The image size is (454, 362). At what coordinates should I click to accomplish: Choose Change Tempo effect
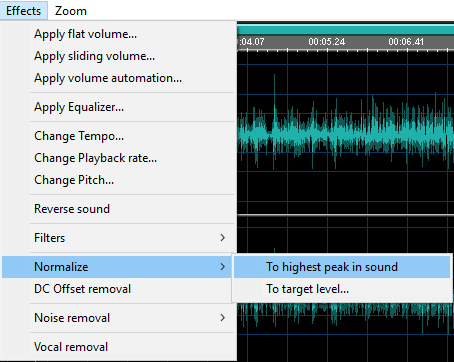click(119, 136)
